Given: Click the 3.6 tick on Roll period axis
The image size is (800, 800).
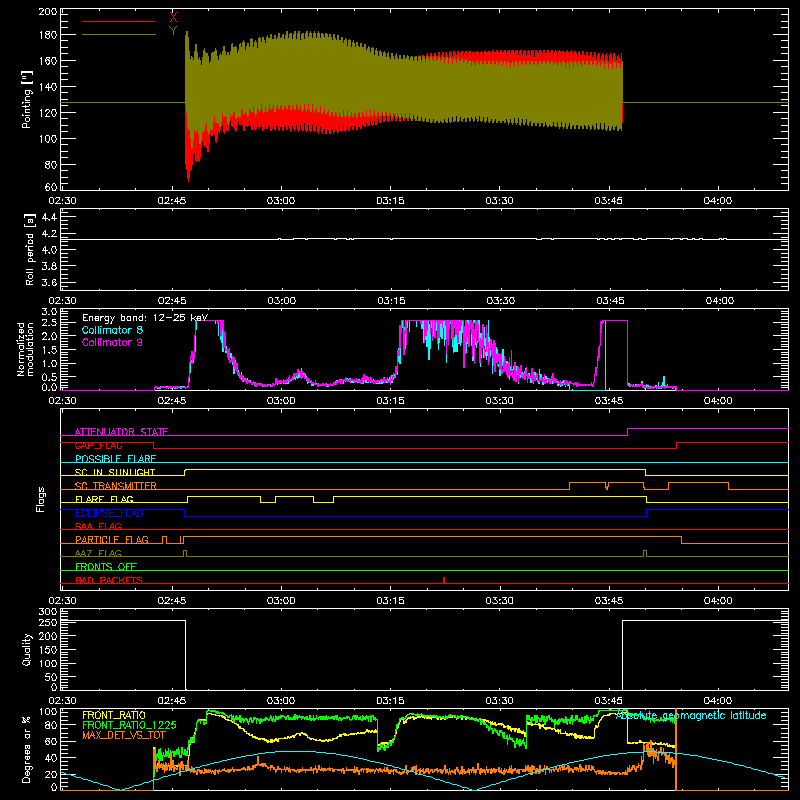Looking at the screenshot, I should 49,282.
